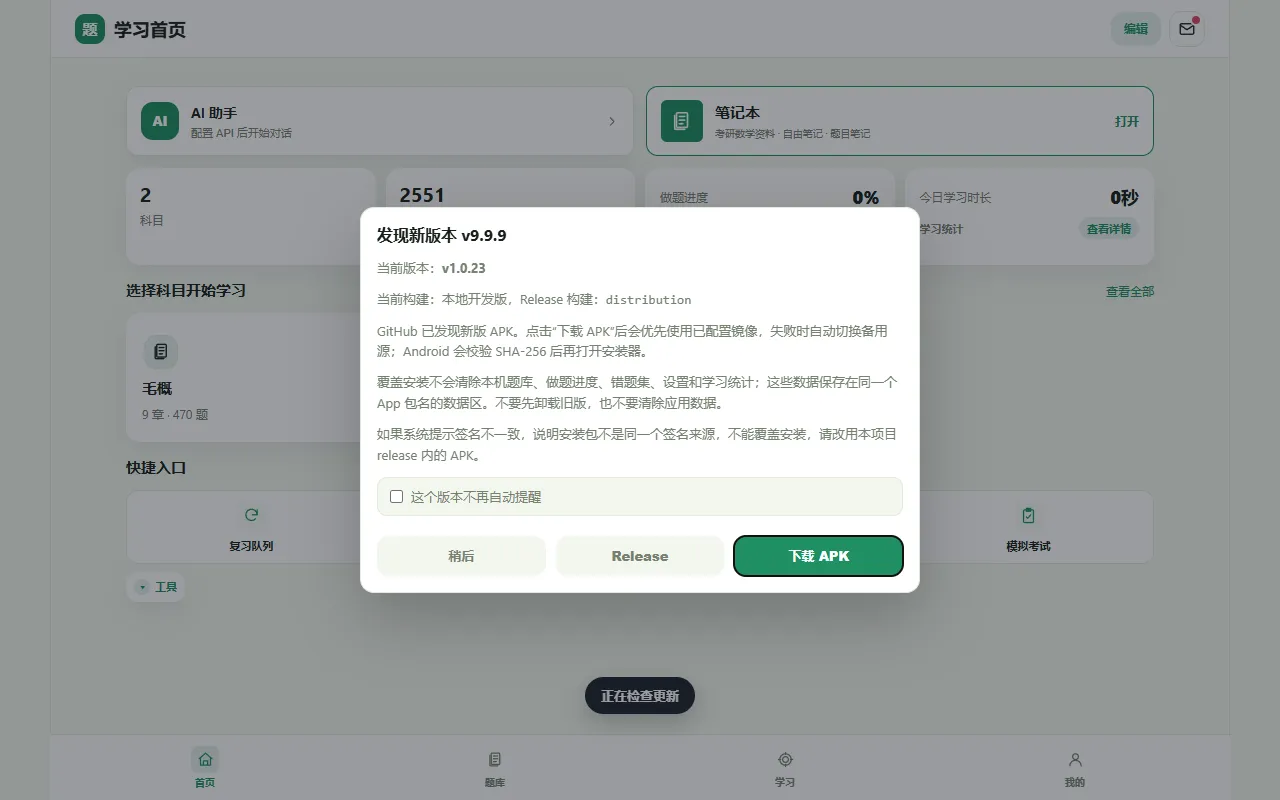Dismiss dialog with 稍后 button
Screen dimensions: 1280x800
461,556
